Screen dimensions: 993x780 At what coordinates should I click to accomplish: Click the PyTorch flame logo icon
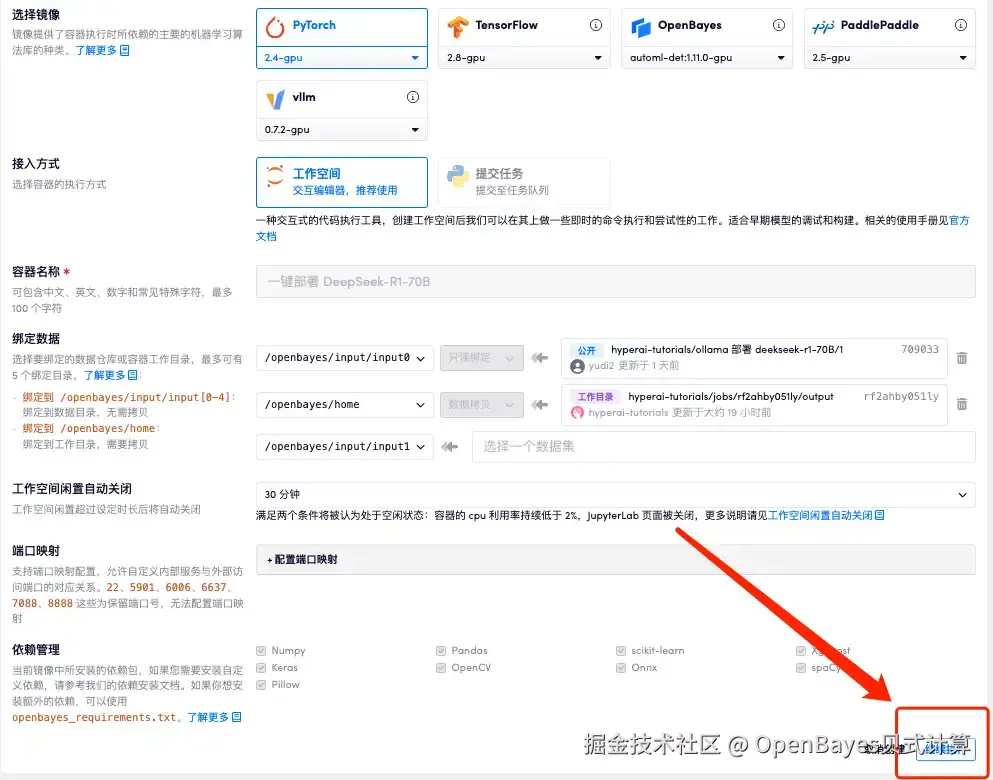275,27
